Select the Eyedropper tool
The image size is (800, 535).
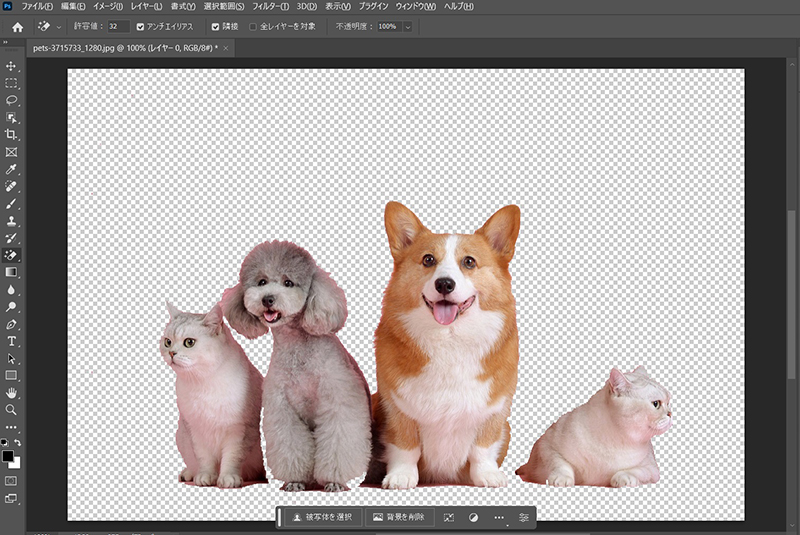[x=11, y=169]
